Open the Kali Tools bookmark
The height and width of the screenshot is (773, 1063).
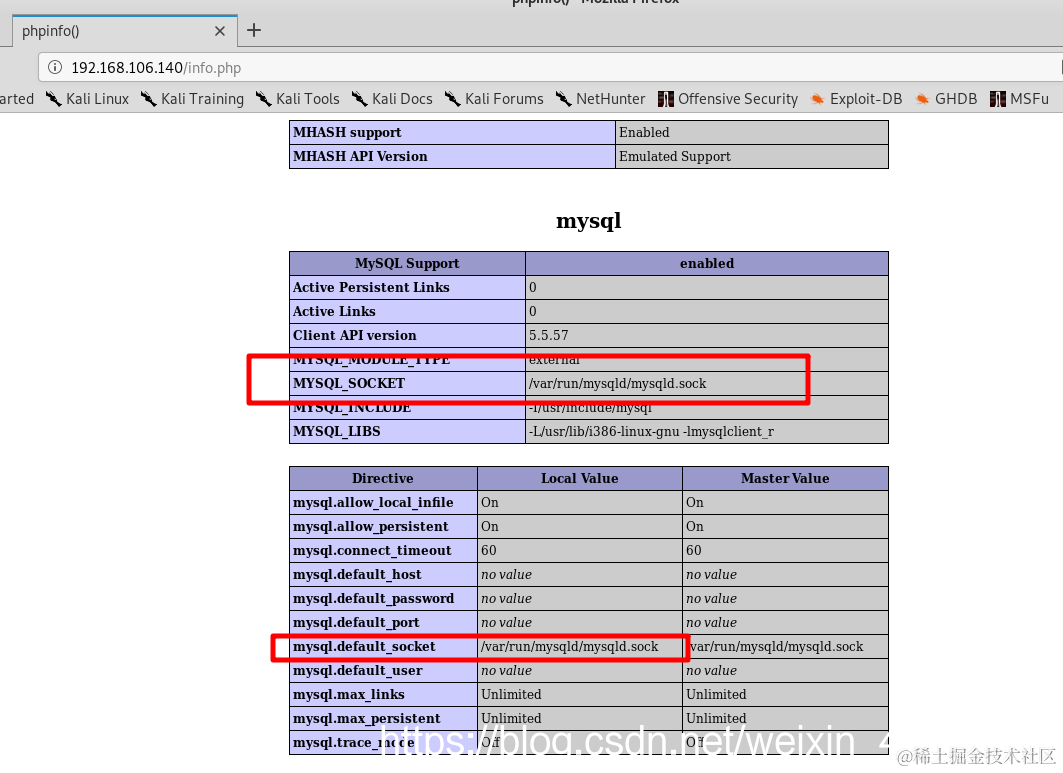click(x=298, y=99)
